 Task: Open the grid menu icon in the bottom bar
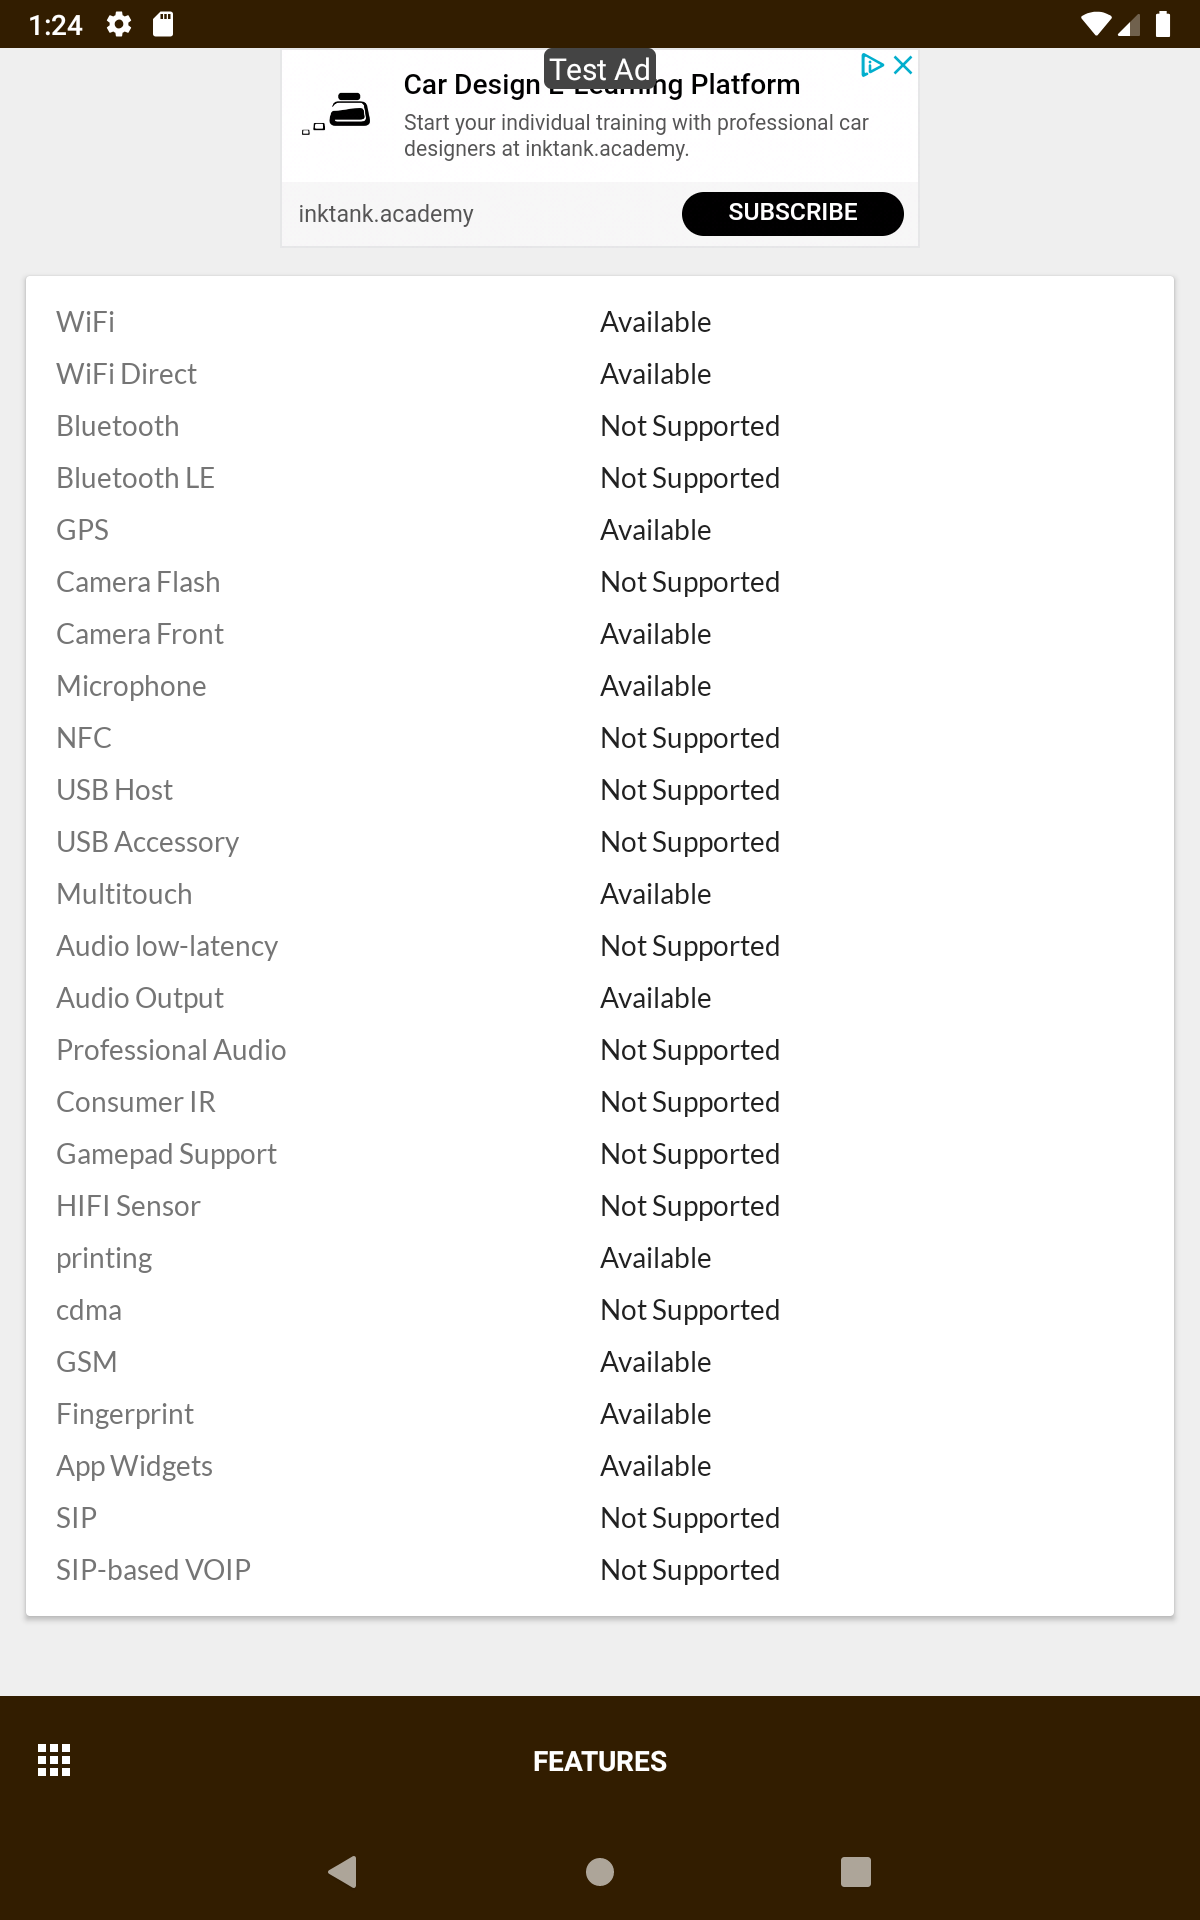(x=54, y=1760)
